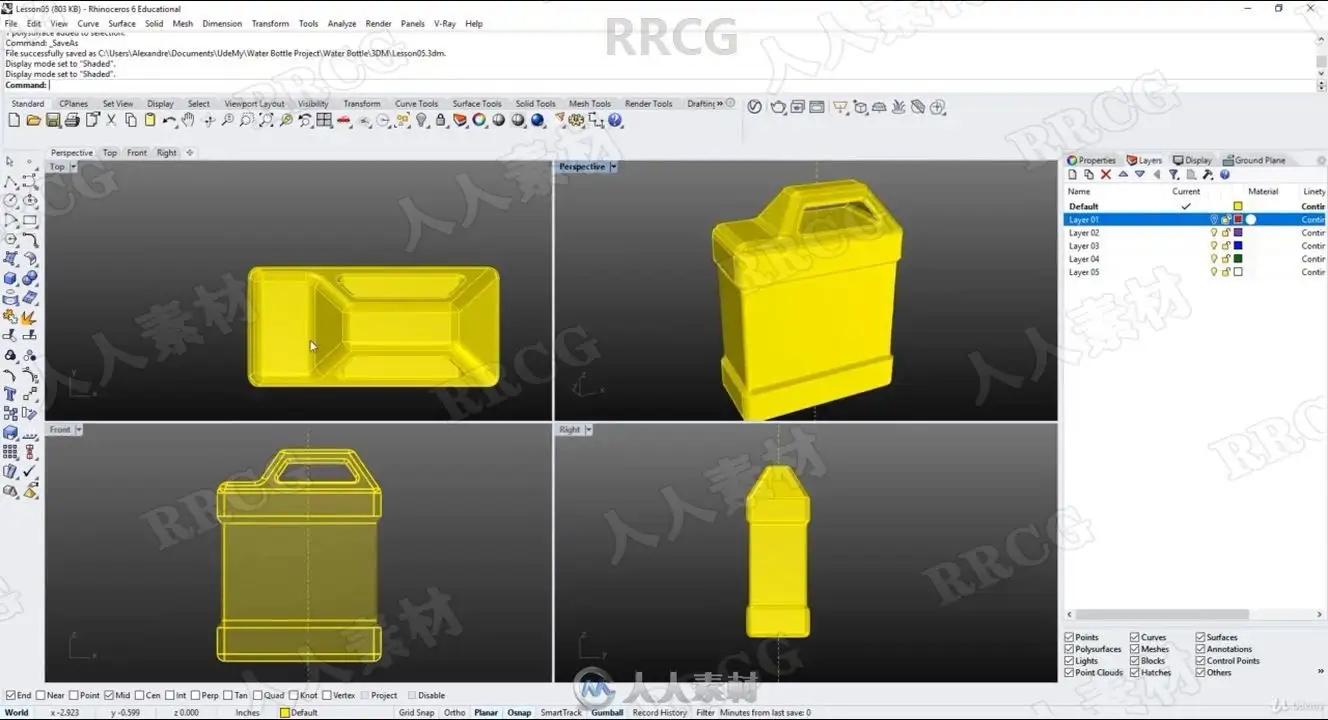Click the Cut scissors icon

pos(111,120)
